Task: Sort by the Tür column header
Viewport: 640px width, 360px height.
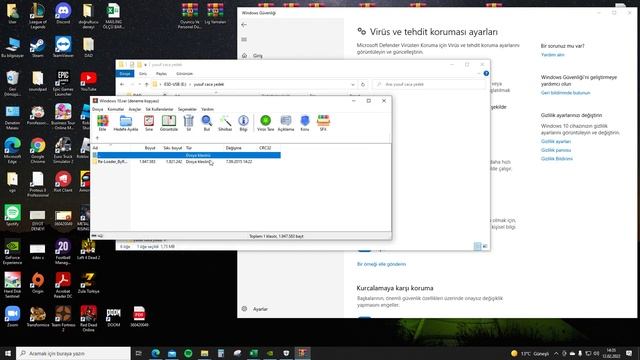Action: coord(189,148)
